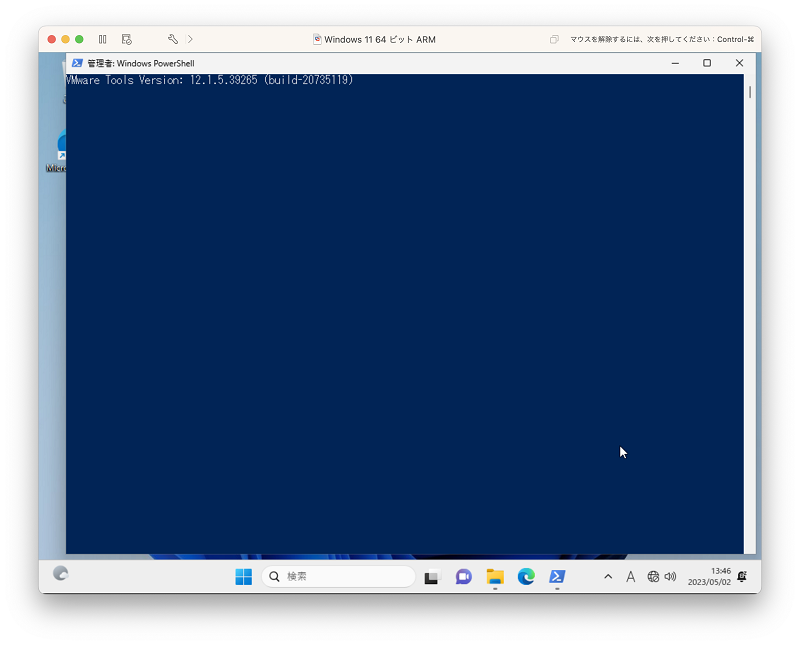Open clock and calendar 13:46
Image resolution: width=800 pixels, height=645 pixels.
[709, 577]
